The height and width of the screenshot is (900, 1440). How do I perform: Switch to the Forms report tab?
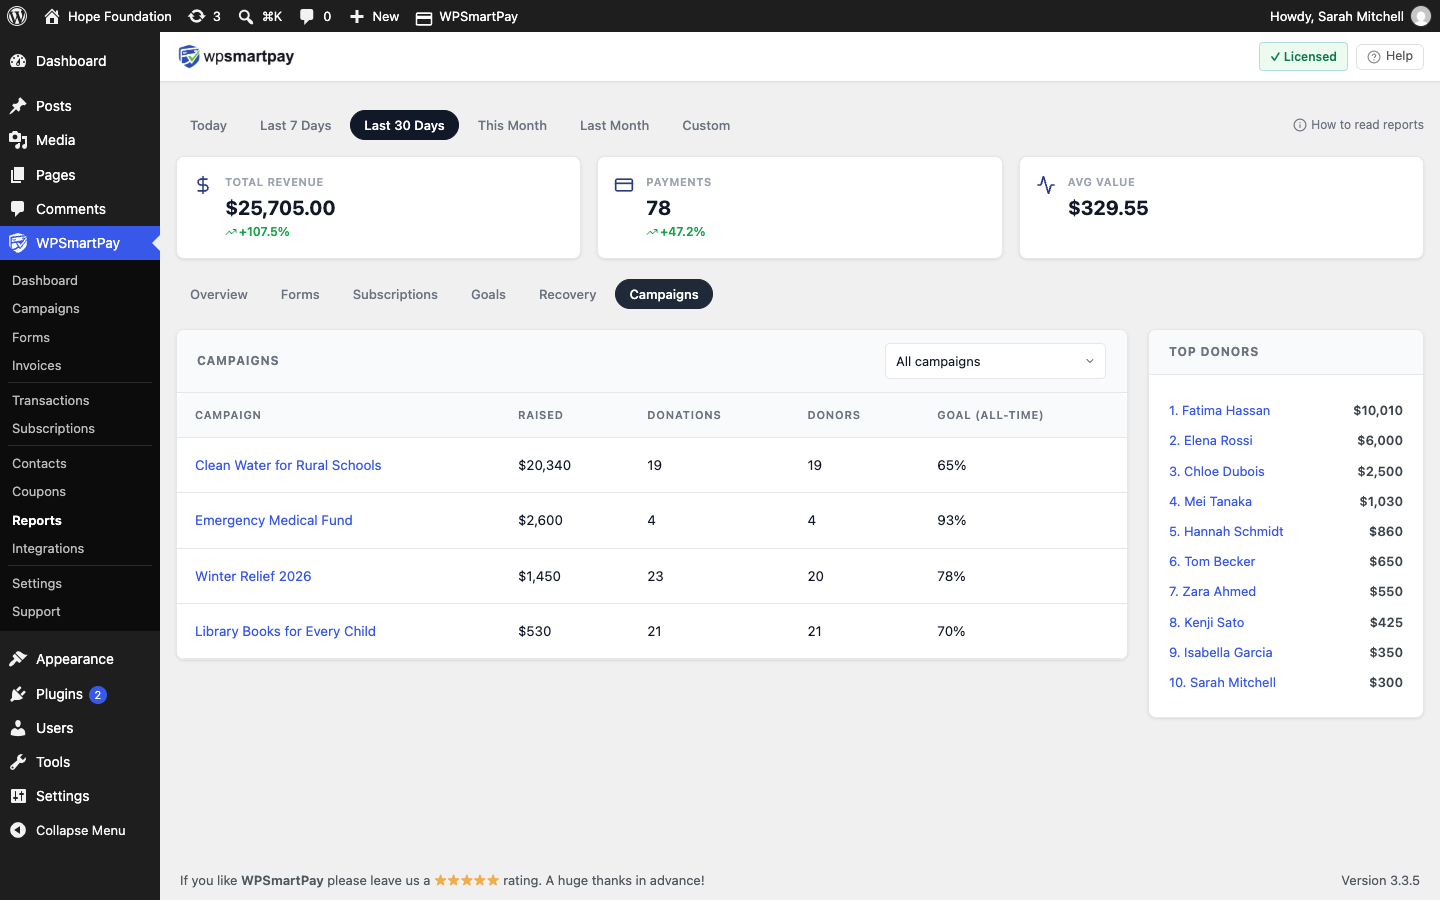(x=300, y=294)
